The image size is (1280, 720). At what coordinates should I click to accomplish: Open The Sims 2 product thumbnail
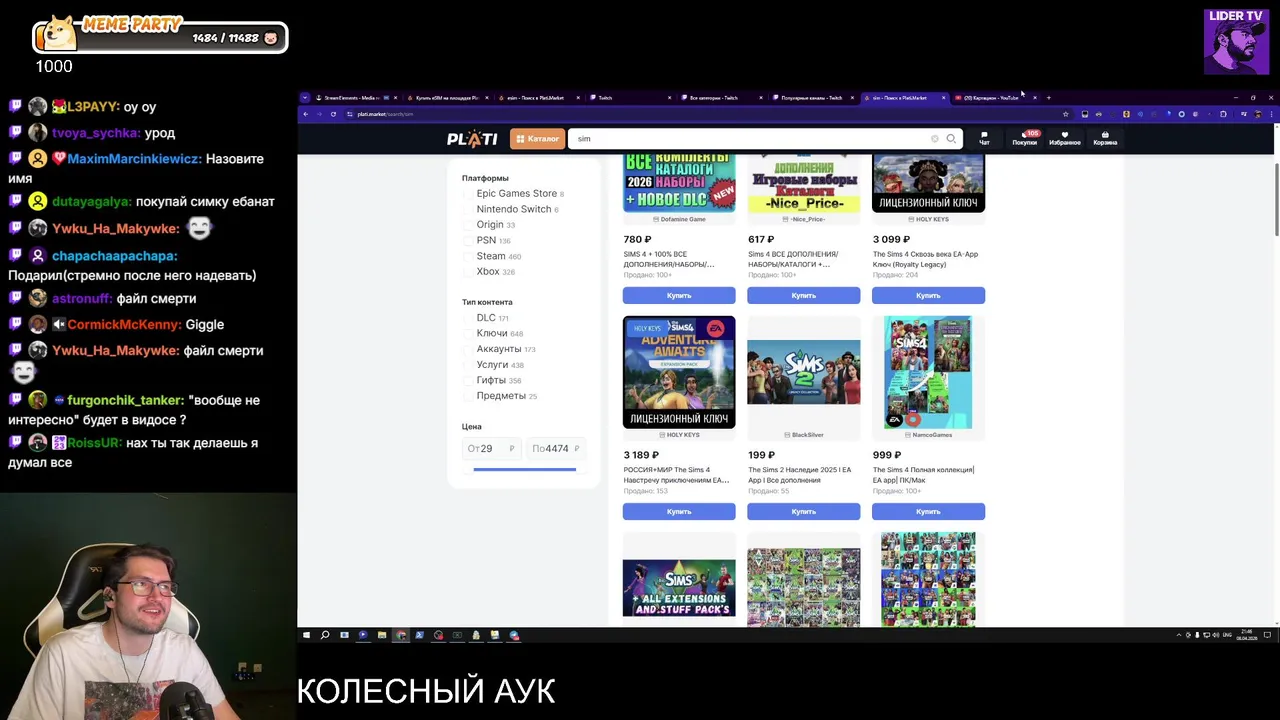[x=803, y=372]
